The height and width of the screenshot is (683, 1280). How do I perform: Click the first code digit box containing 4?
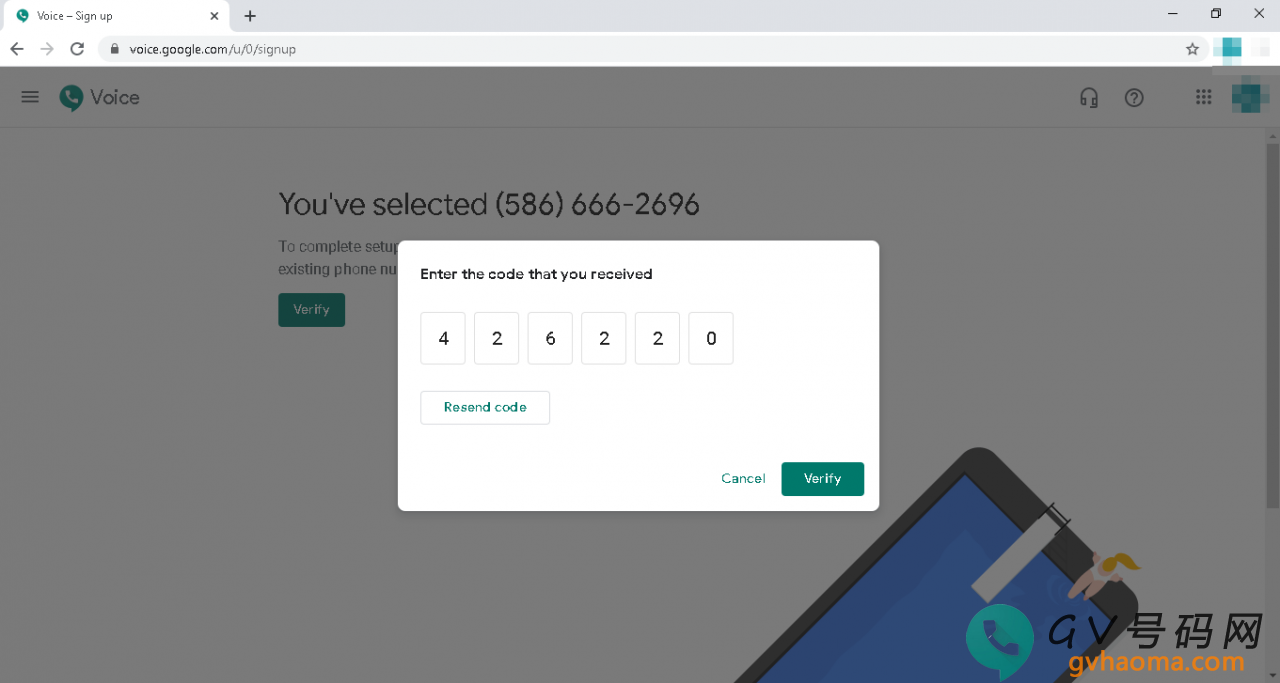pyautogui.click(x=443, y=338)
